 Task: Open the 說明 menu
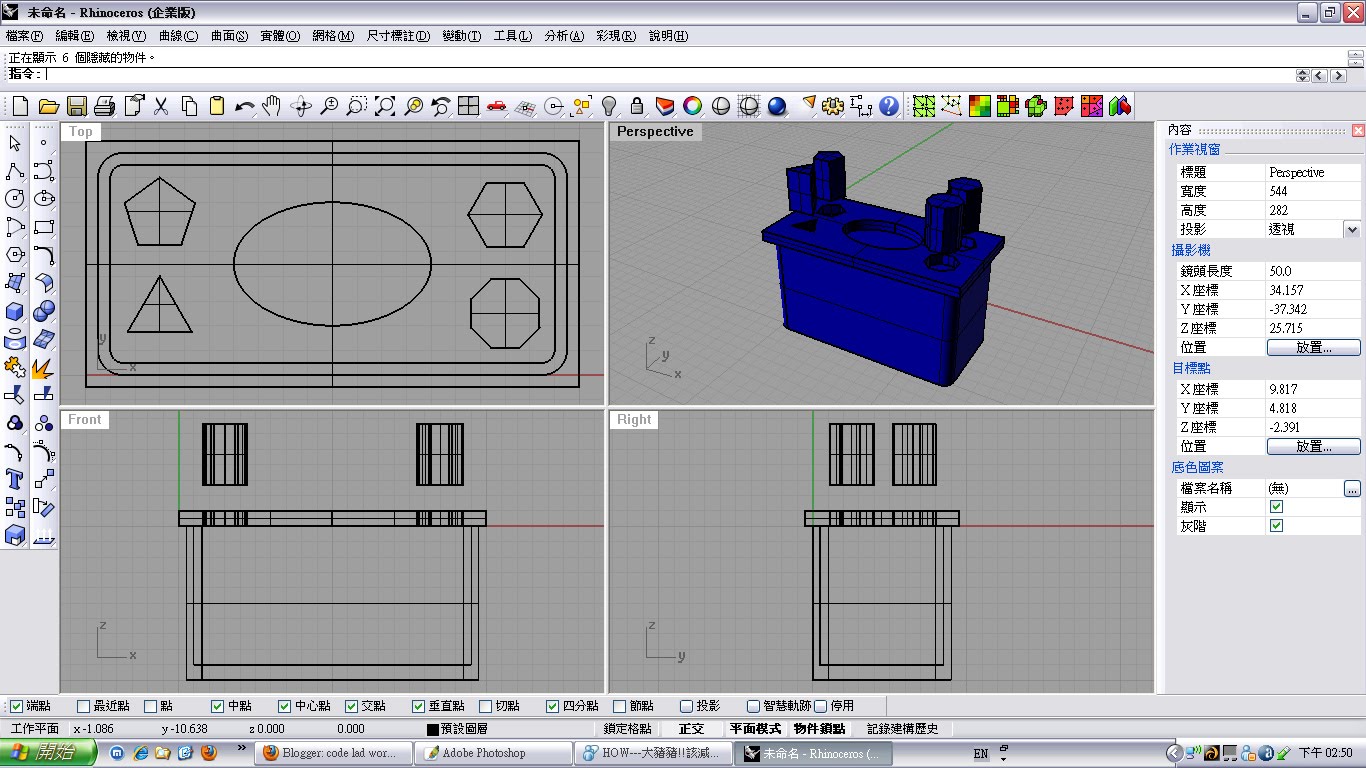point(669,36)
